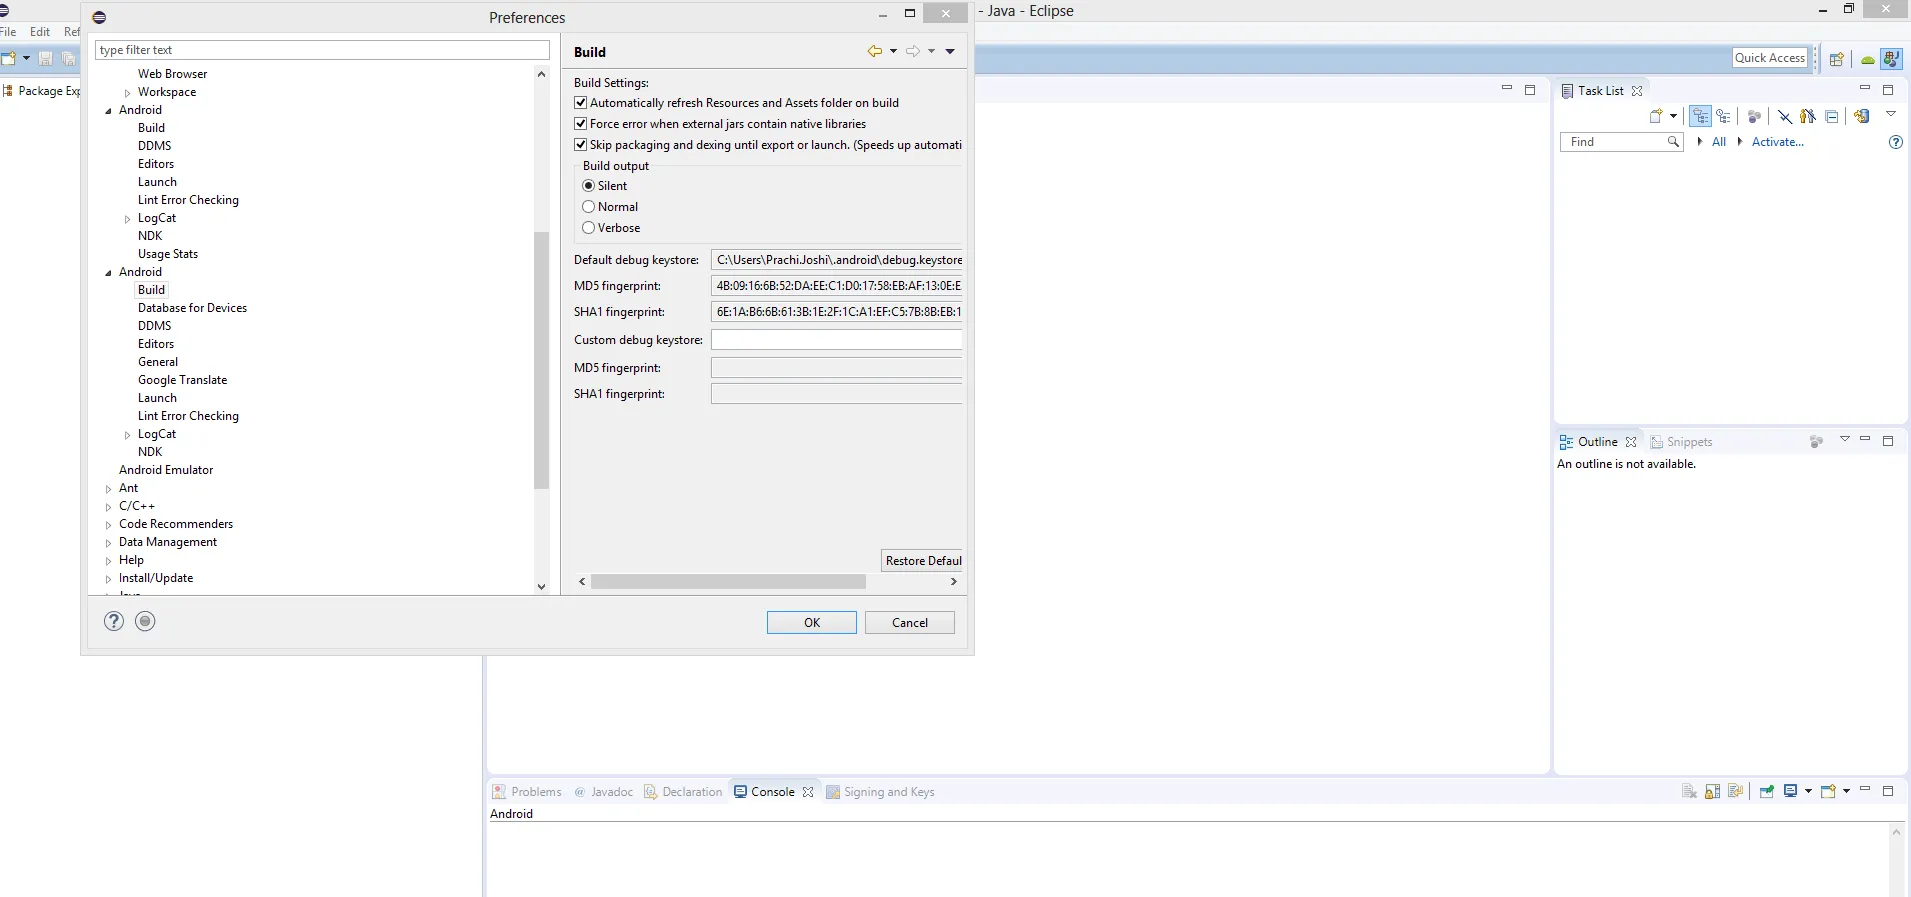The image size is (1911, 897).
Task: Switch to the Javadoc tab
Action: 603,792
